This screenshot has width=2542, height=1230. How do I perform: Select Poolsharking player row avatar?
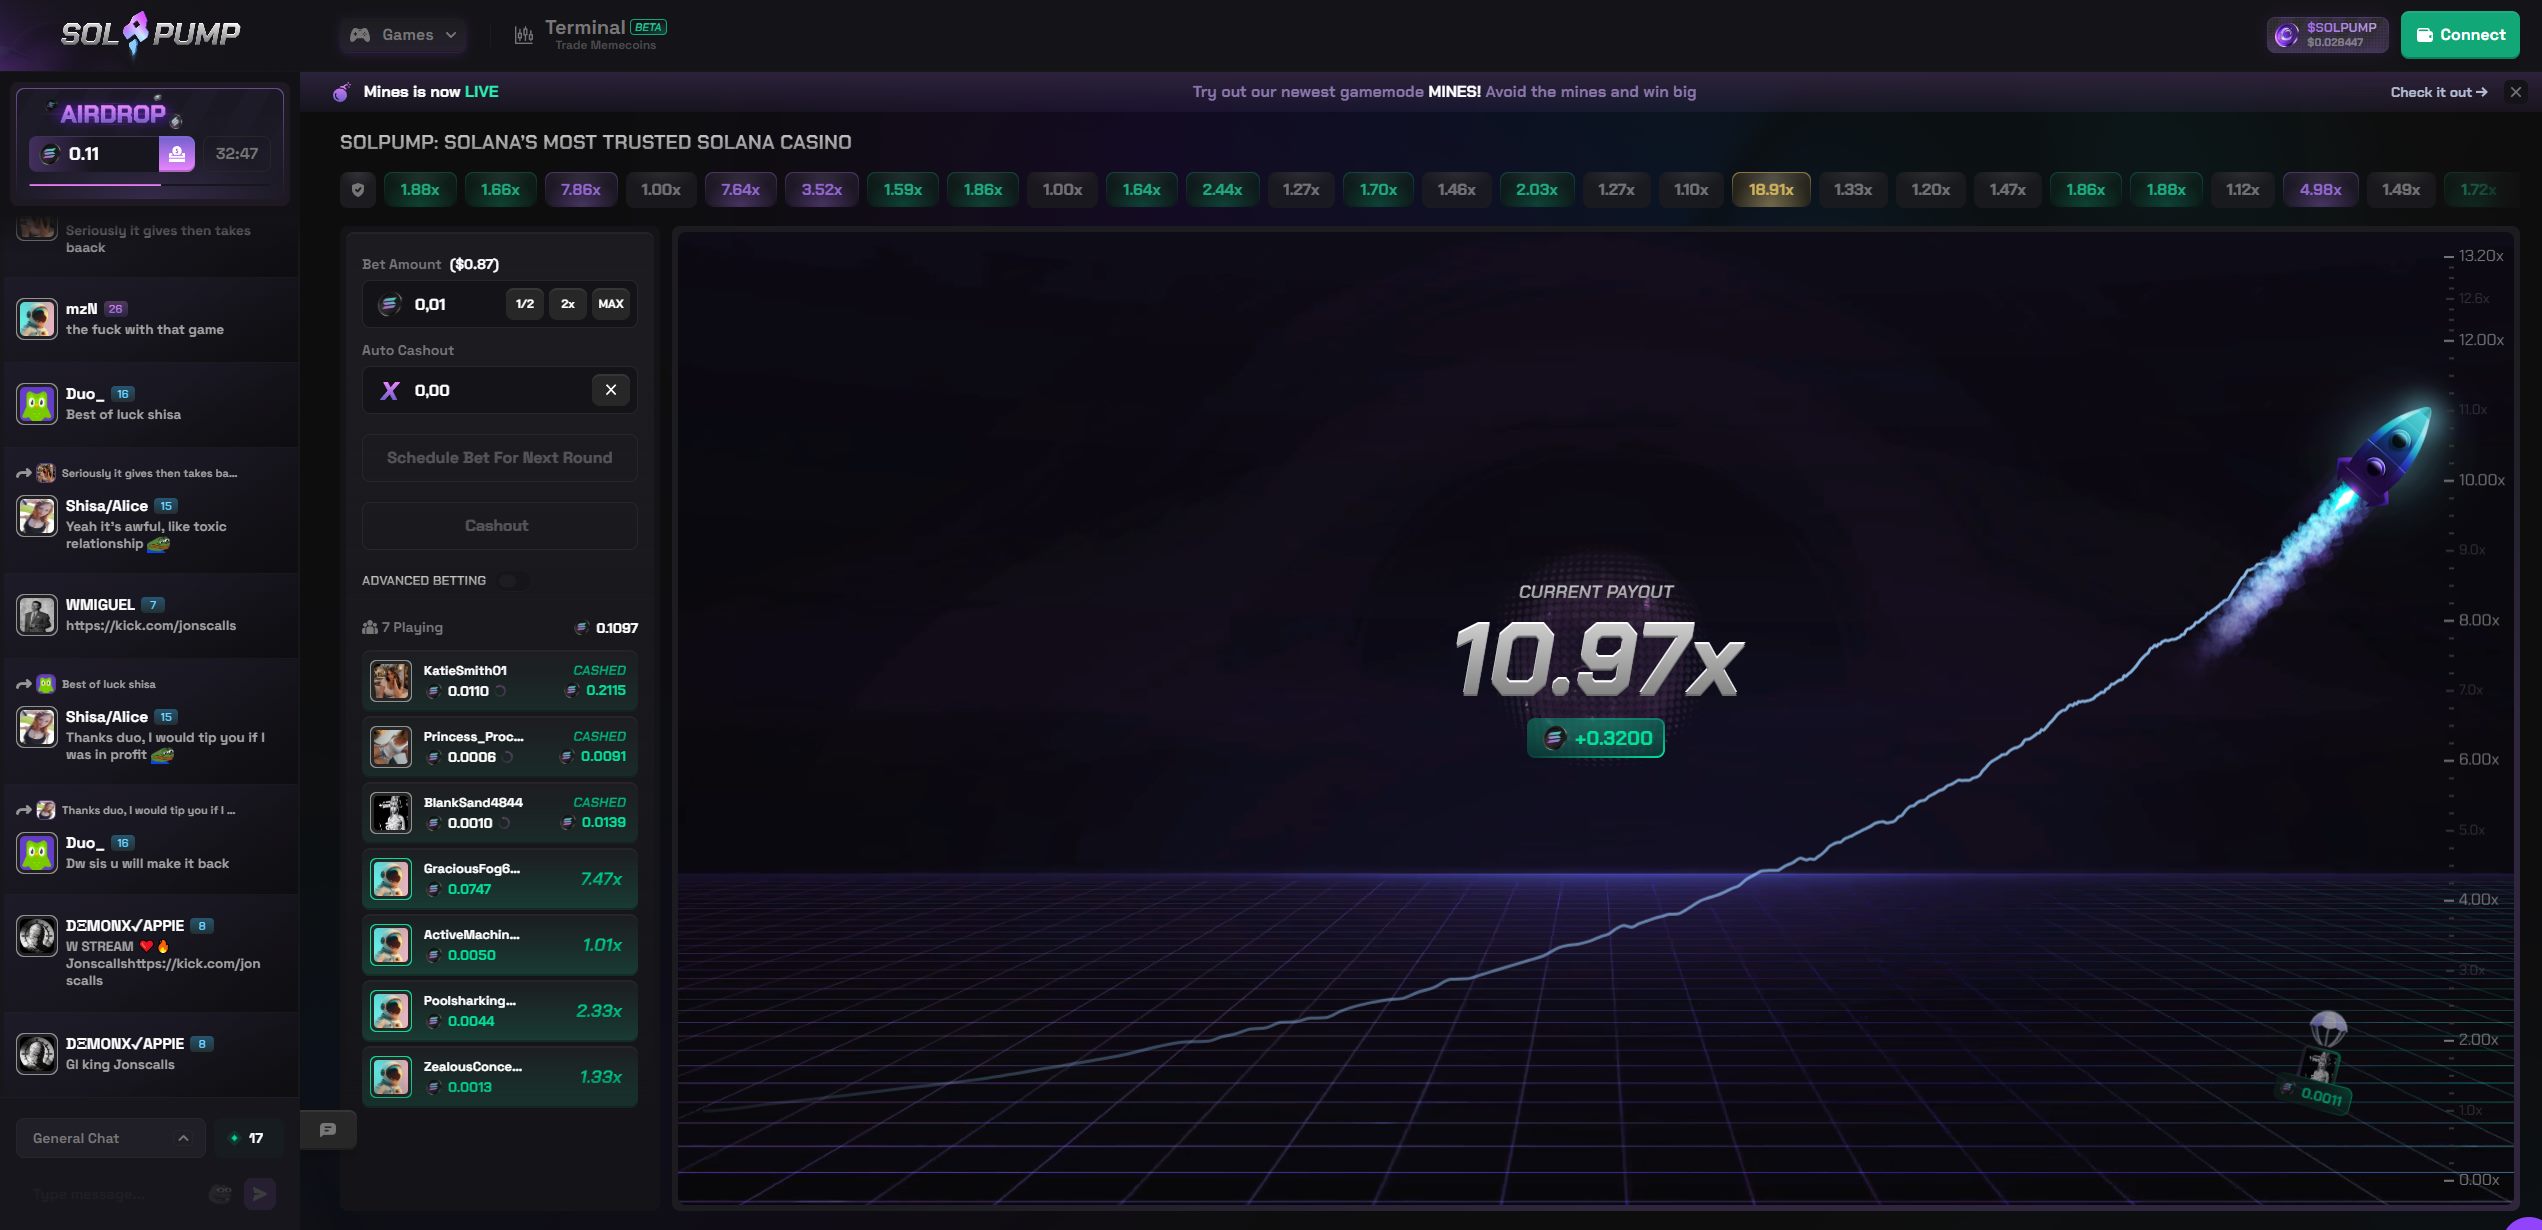391,1011
